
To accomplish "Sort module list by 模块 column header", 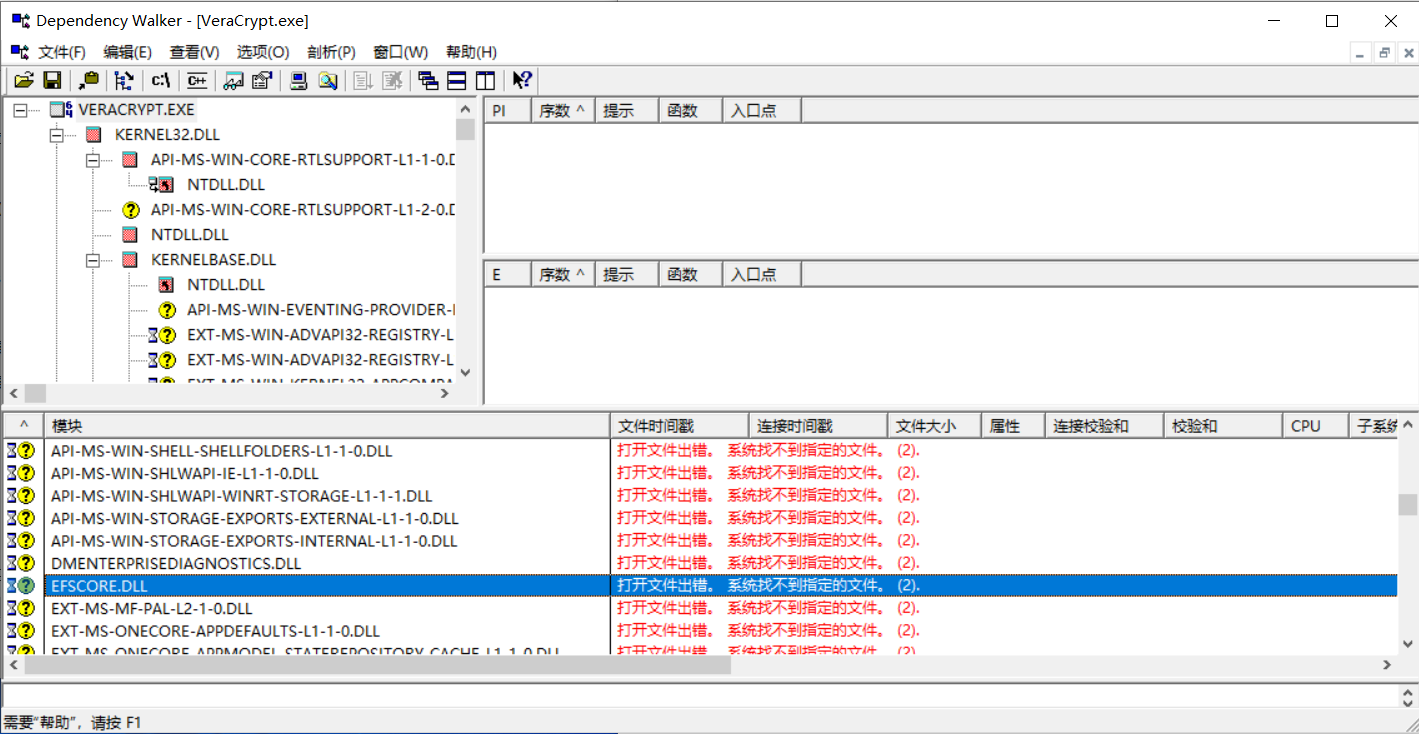I will pos(328,426).
